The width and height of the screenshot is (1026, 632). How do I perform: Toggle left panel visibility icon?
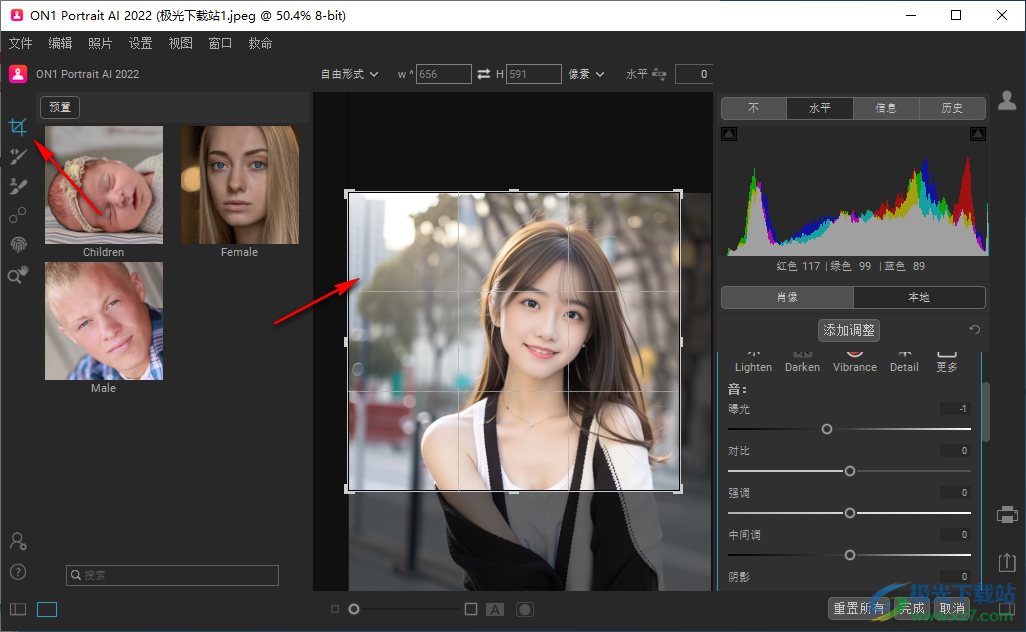[x=18, y=609]
